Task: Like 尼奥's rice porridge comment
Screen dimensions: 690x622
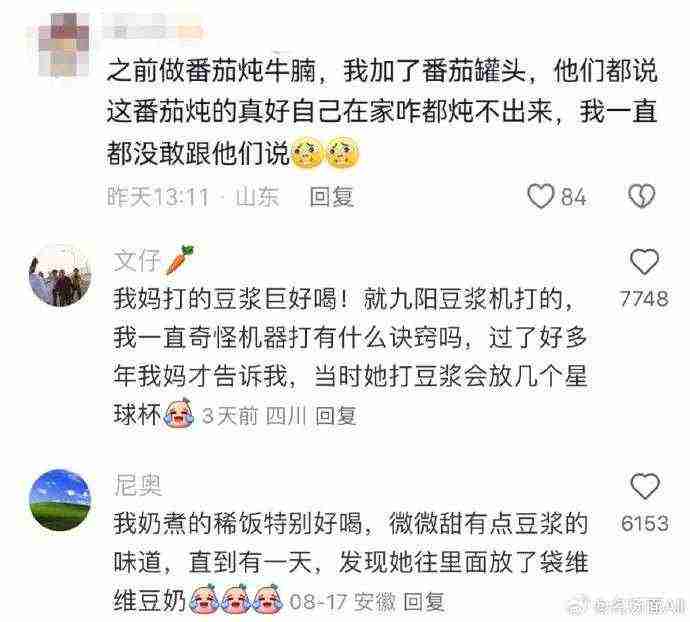Action: click(645, 486)
